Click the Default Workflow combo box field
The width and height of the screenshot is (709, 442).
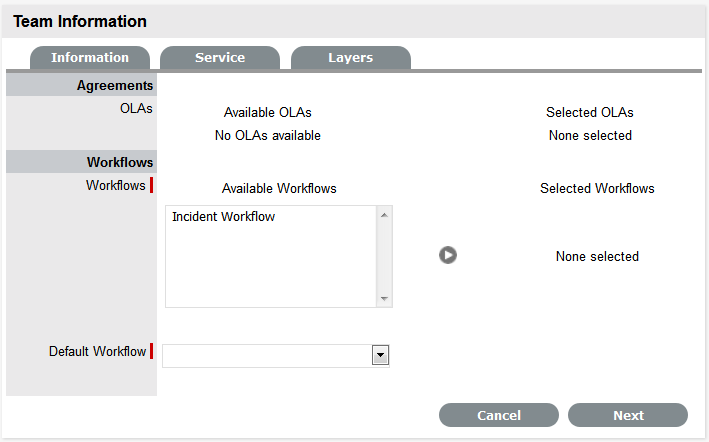267,355
